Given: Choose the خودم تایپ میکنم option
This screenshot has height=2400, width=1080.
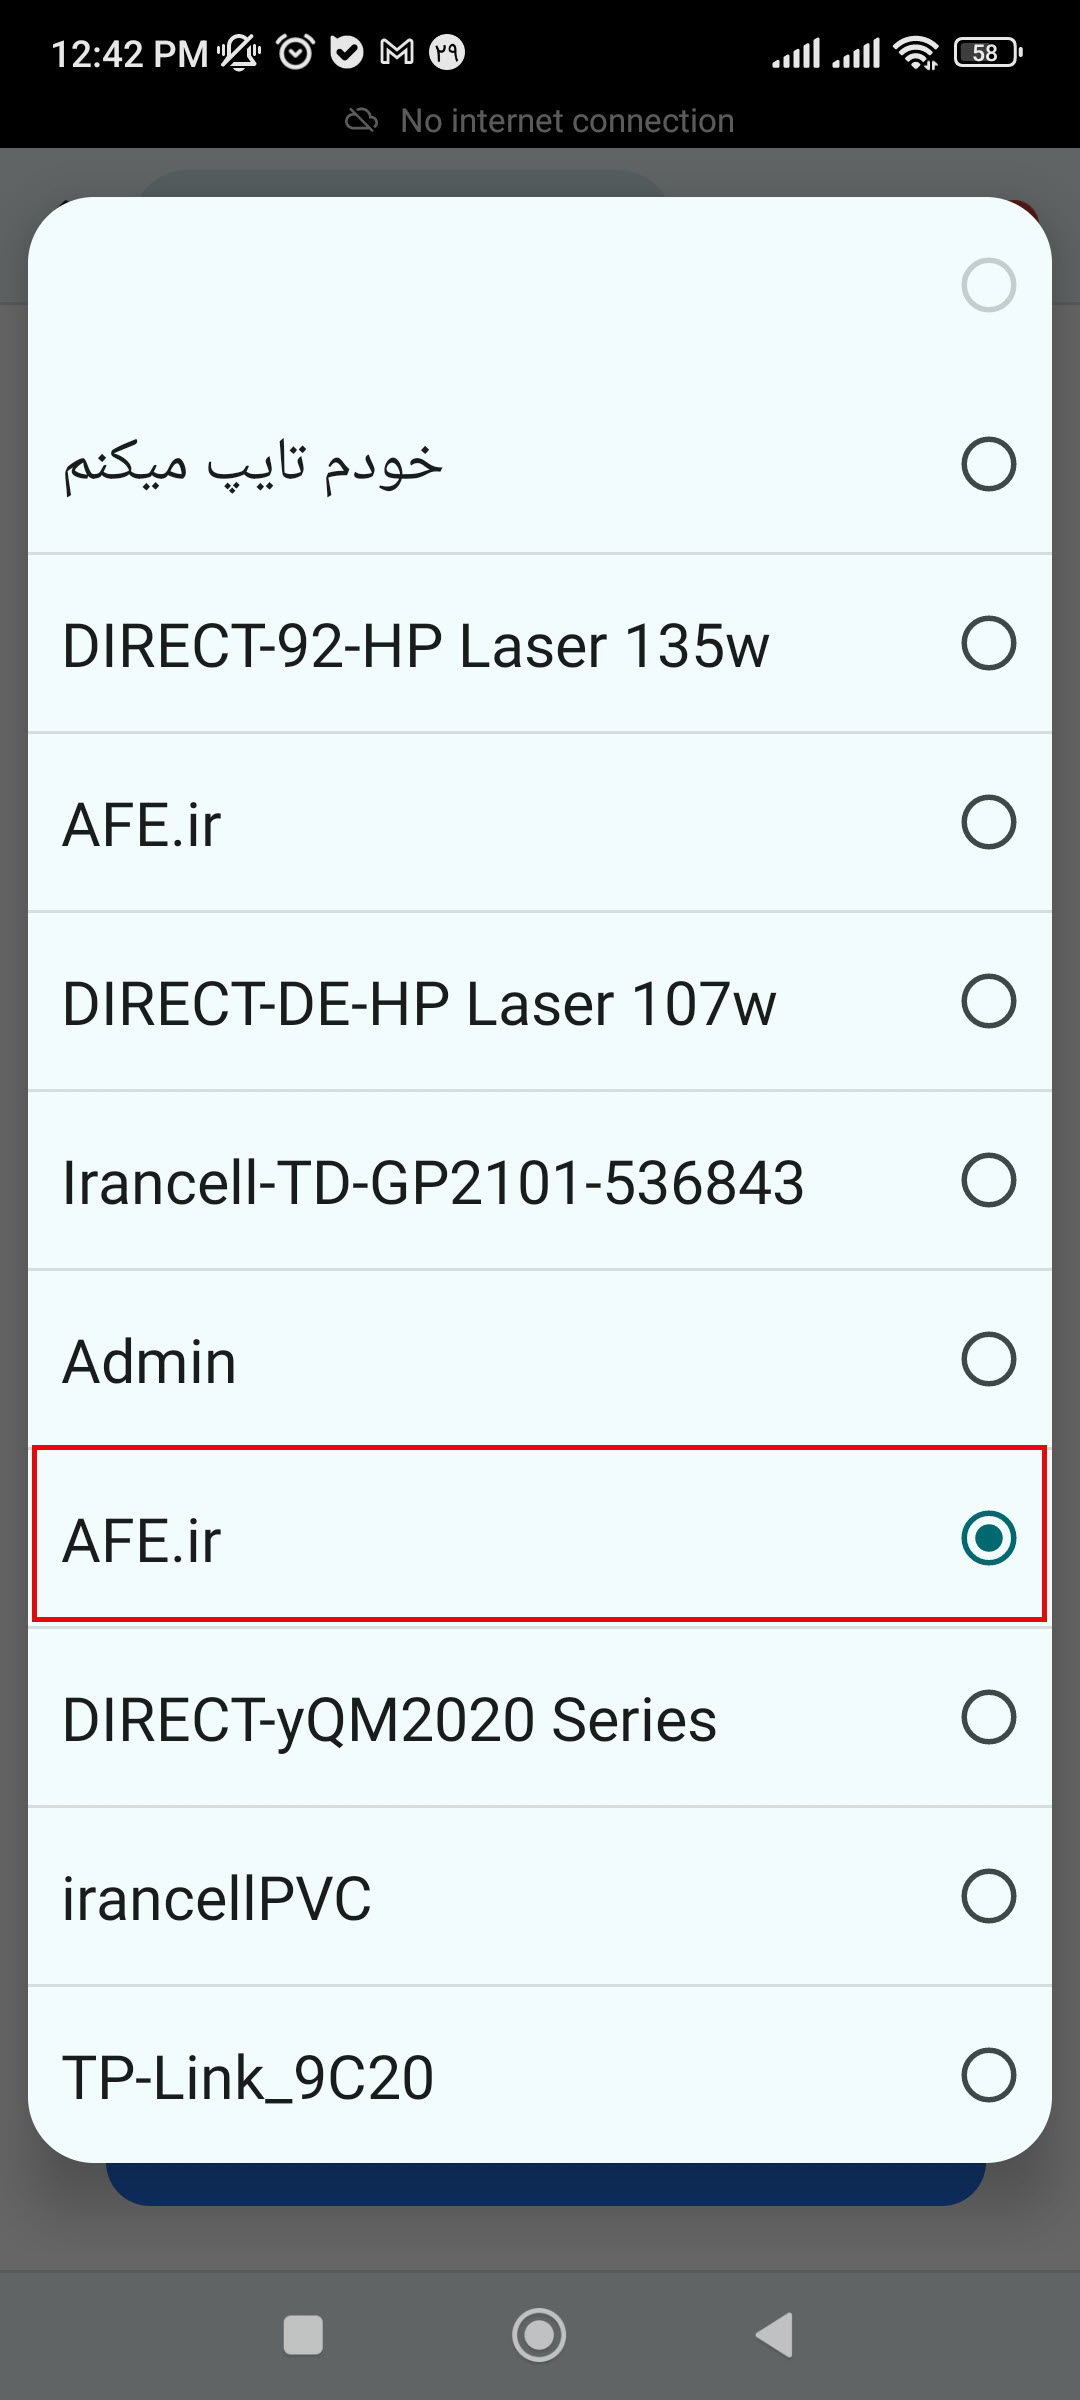Looking at the screenshot, I should click(540, 464).
